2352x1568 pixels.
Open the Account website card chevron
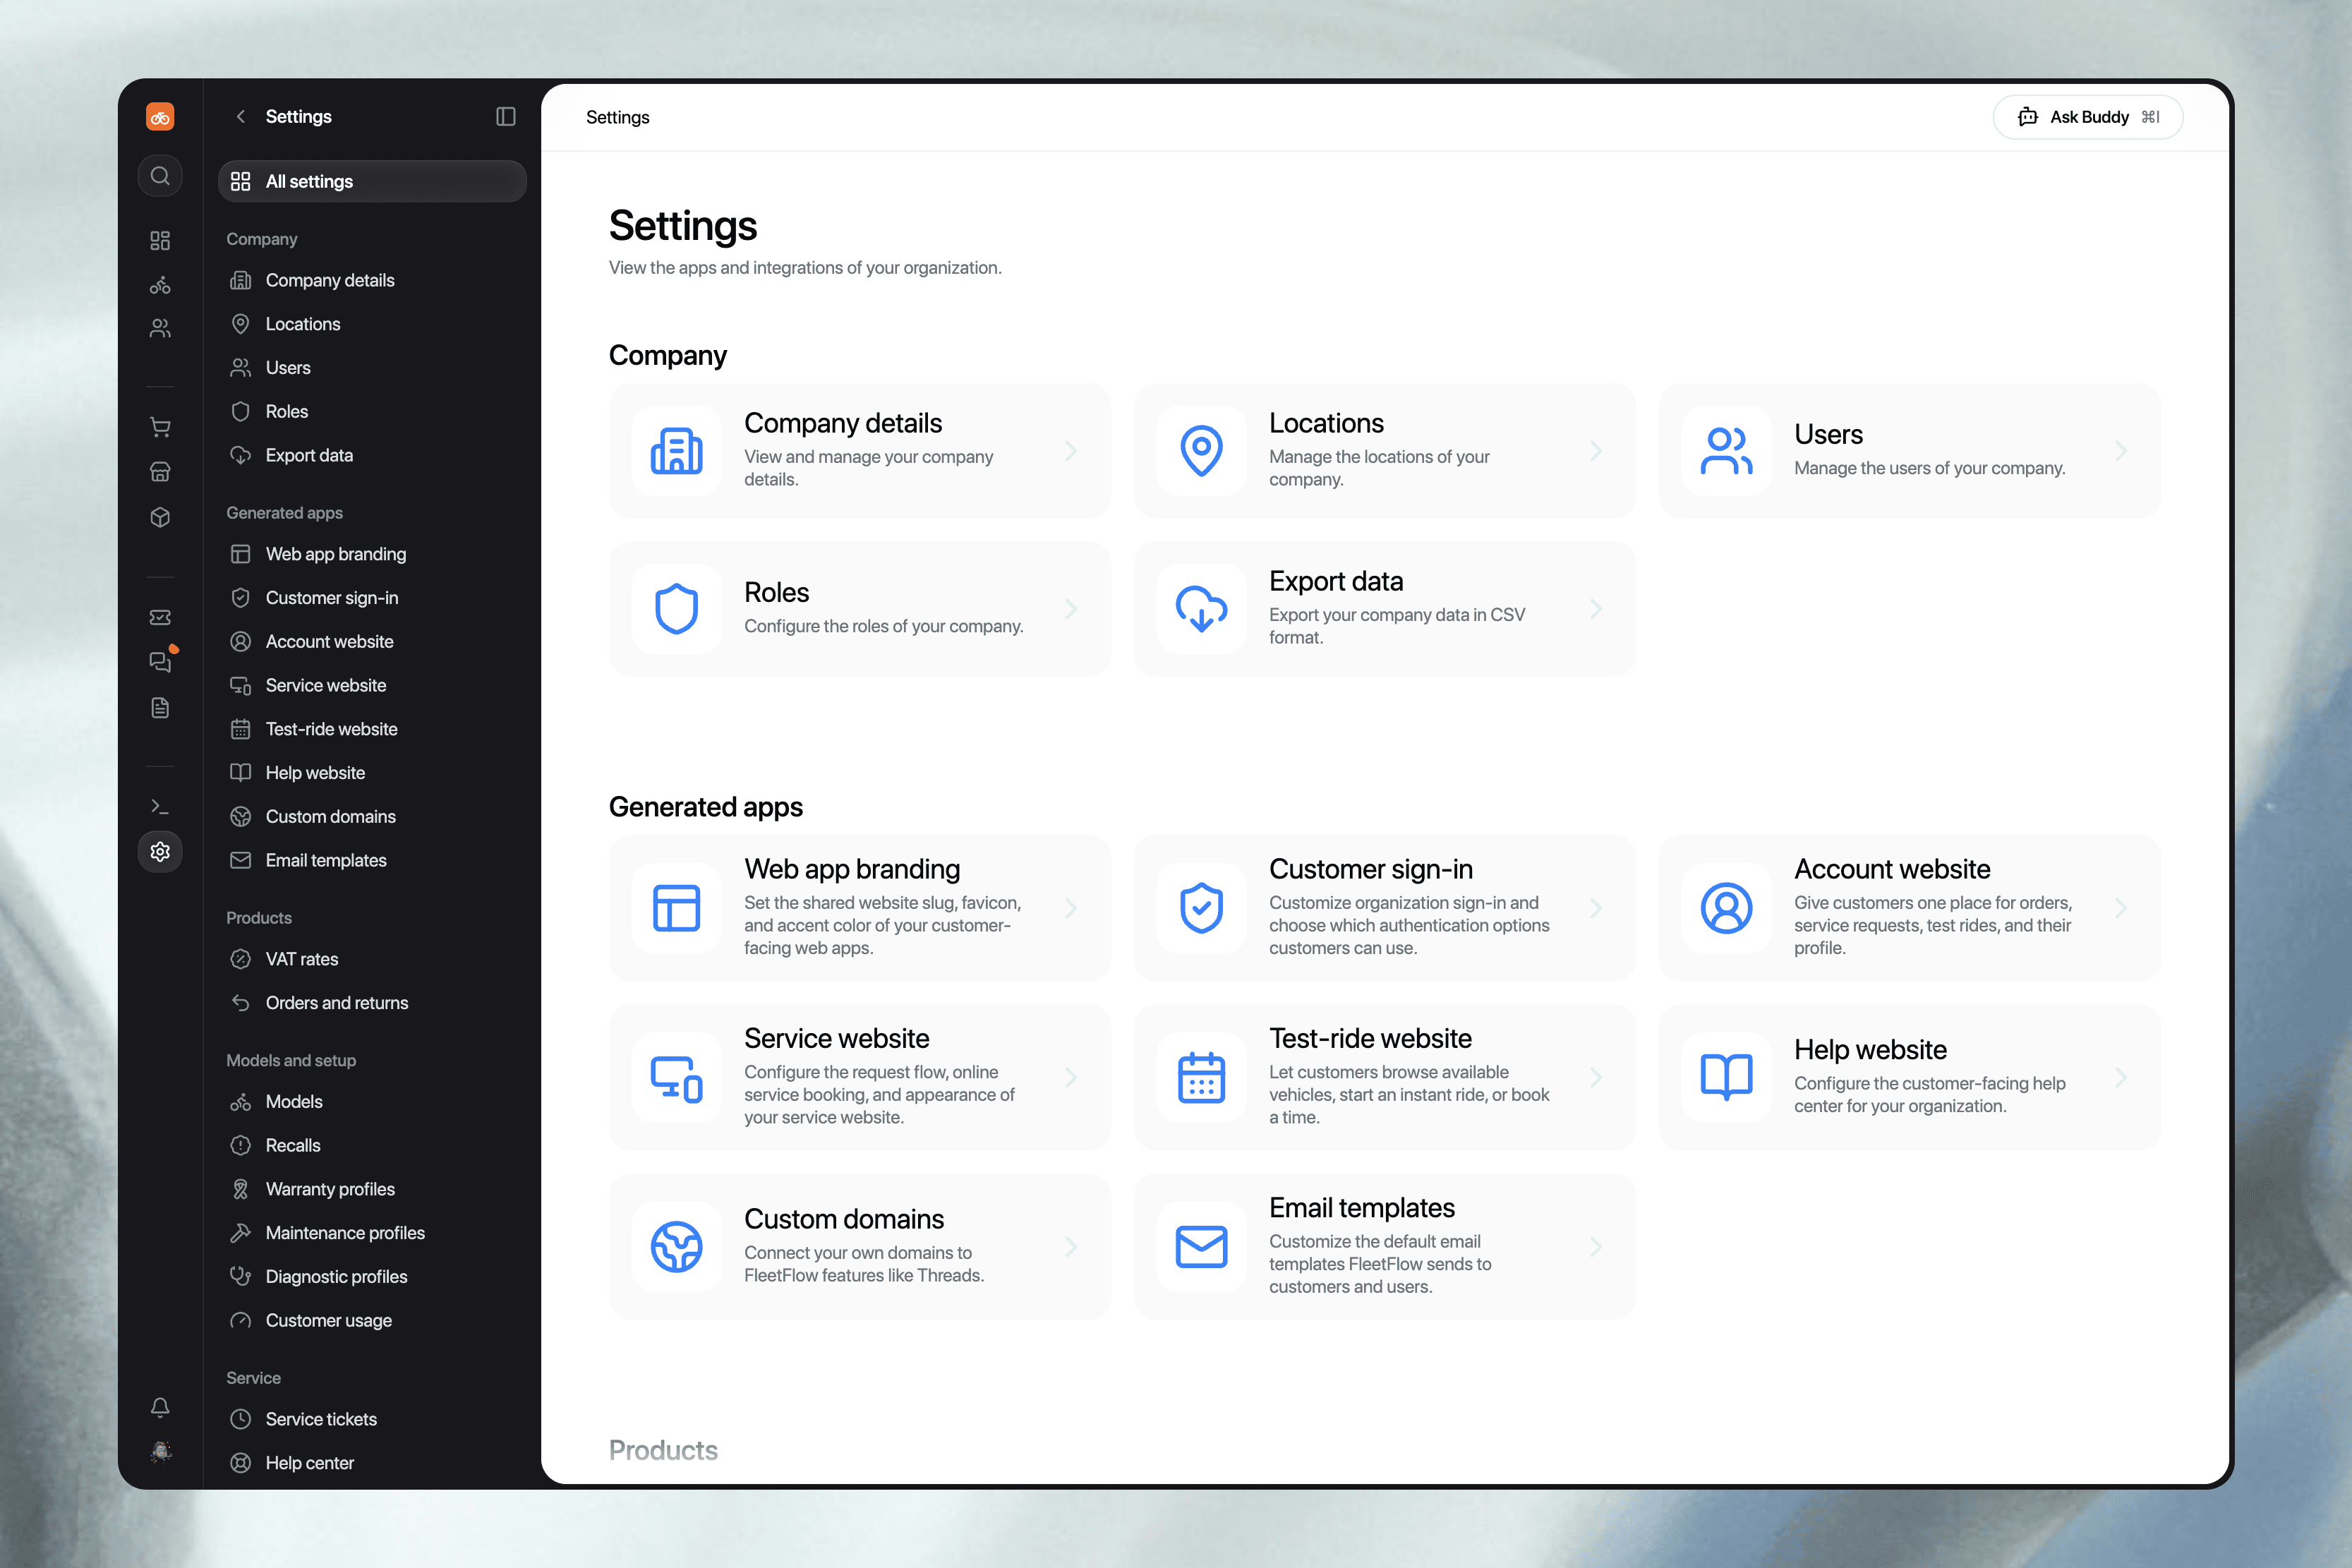tap(2121, 908)
